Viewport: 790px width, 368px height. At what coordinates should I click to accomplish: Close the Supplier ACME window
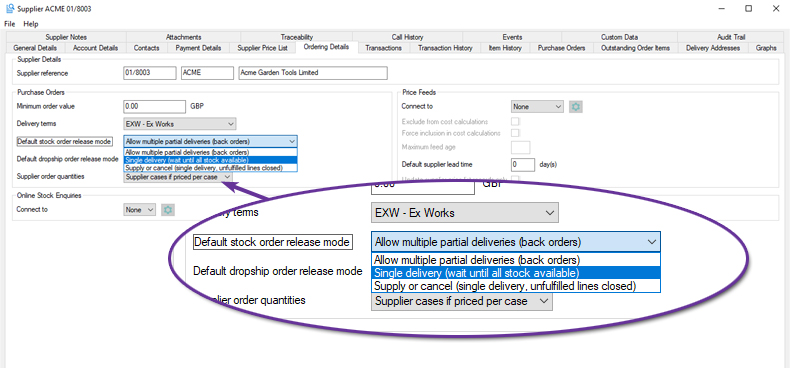(775, 9)
